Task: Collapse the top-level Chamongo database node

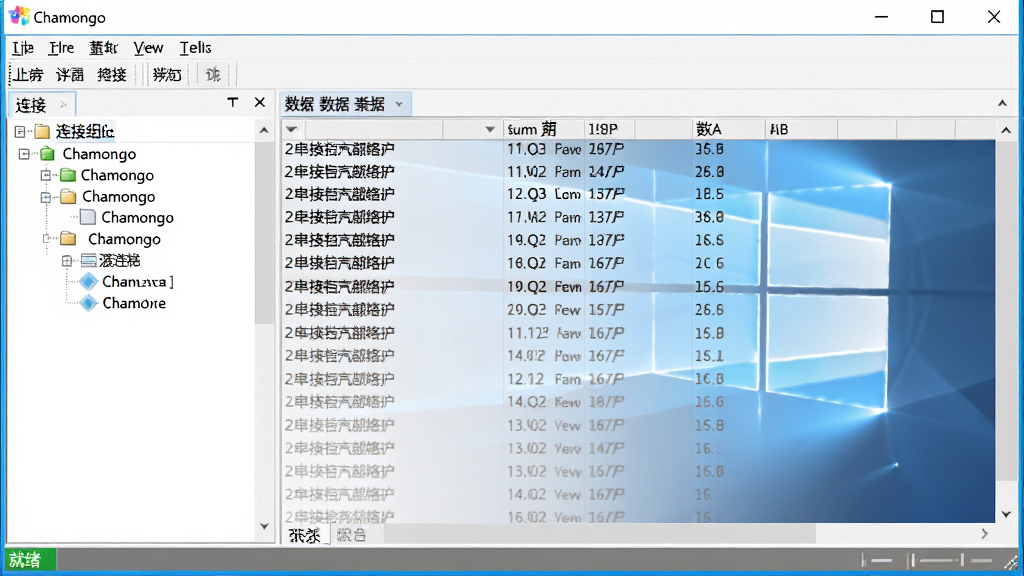Action: click(x=24, y=154)
